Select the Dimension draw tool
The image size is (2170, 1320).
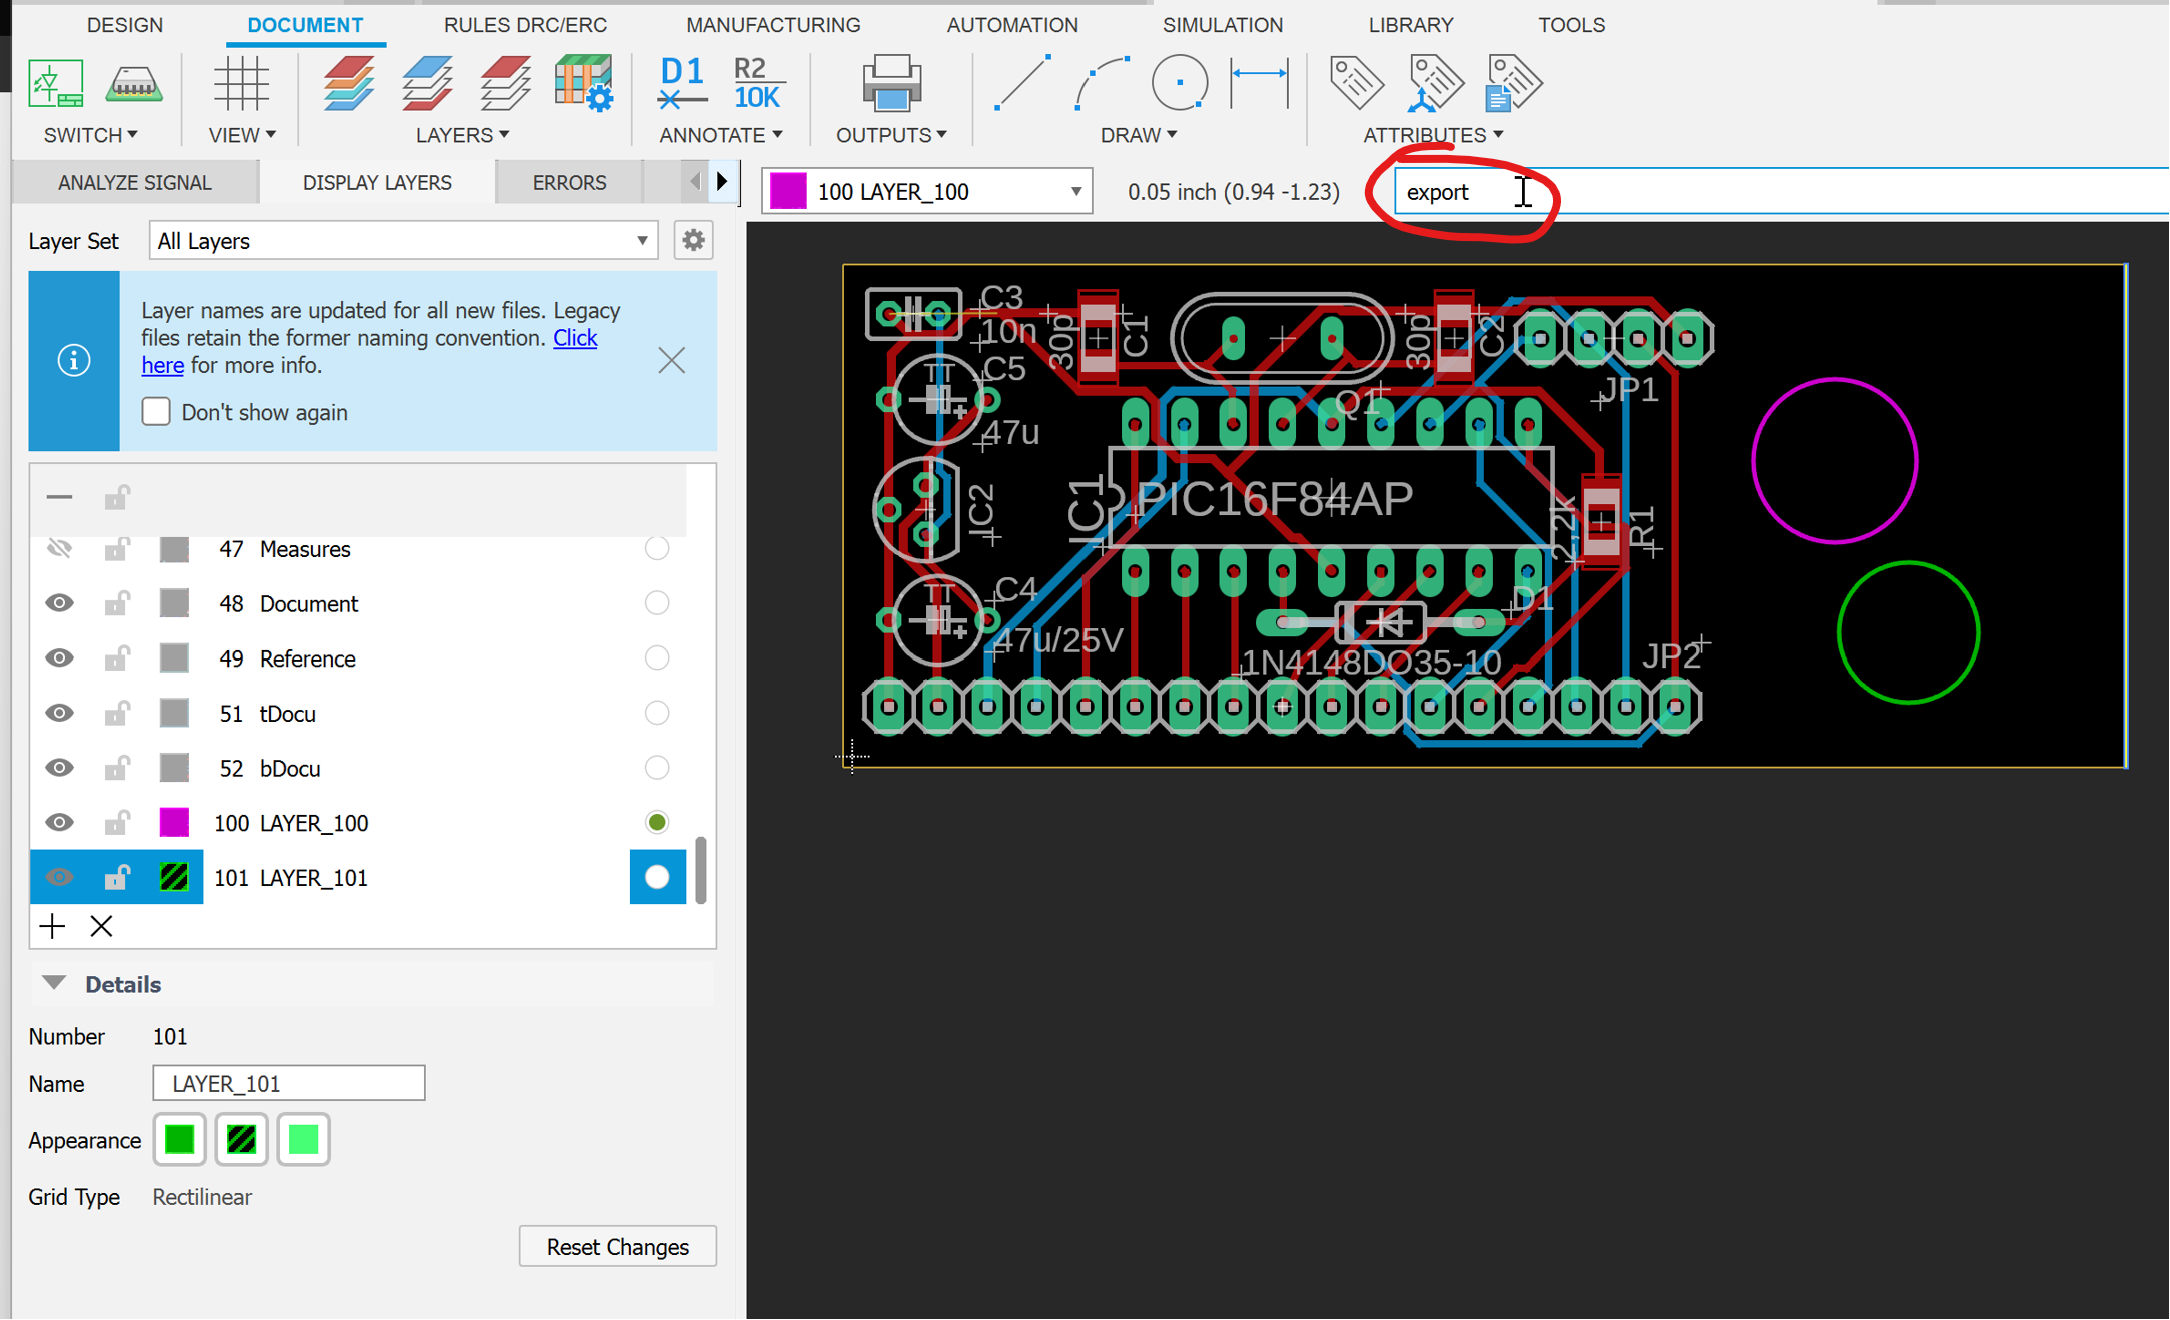tap(1259, 83)
